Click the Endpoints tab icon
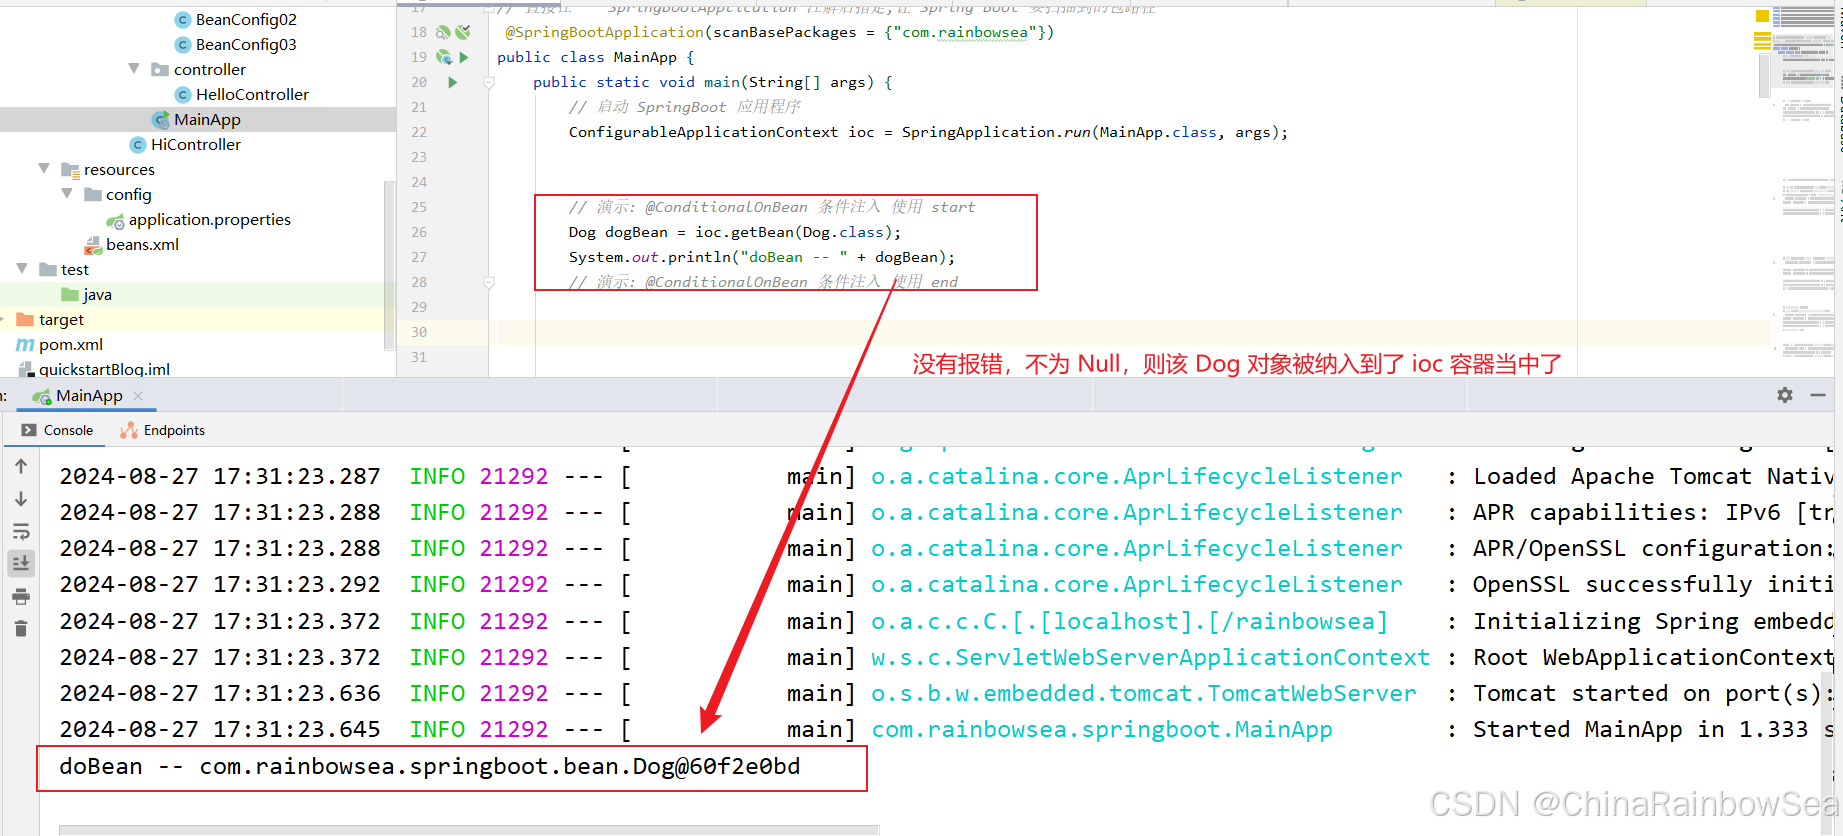This screenshot has width=1843, height=836. pos(129,430)
